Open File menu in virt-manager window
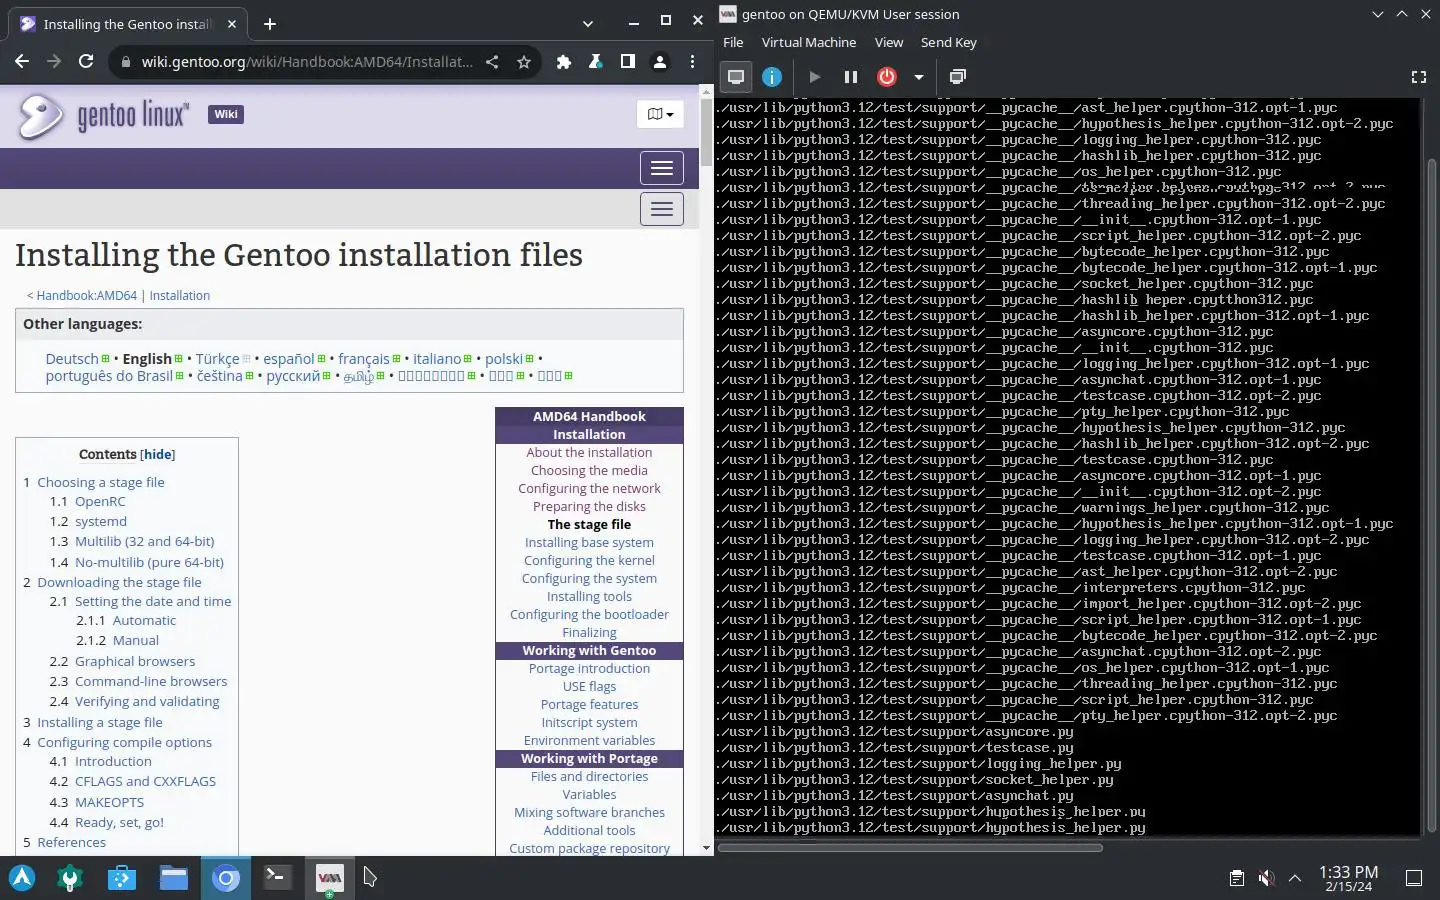The height and width of the screenshot is (900, 1440). pos(733,42)
